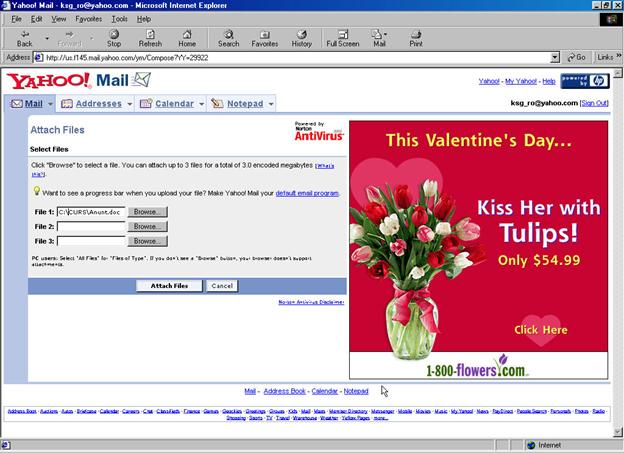The image size is (624, 453).
Task: Click the IE throbber logo
Action: [611, 20]
